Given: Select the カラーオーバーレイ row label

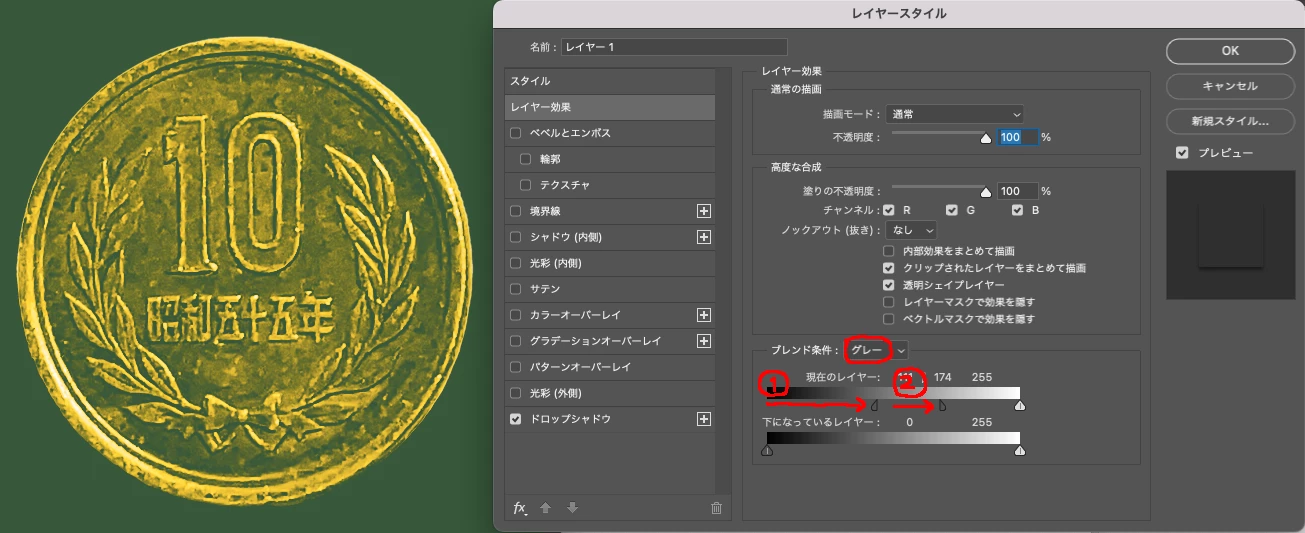Looking at the screenshot, I should click(576, 315).
